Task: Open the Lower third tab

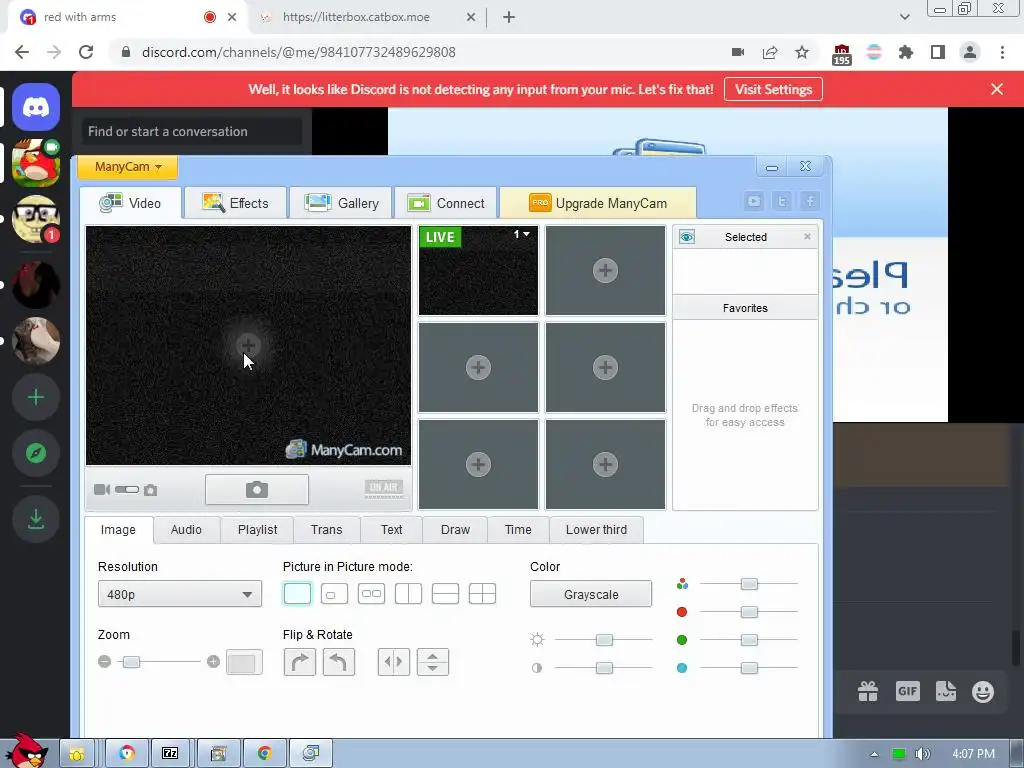Action: (x=596, y=530)
